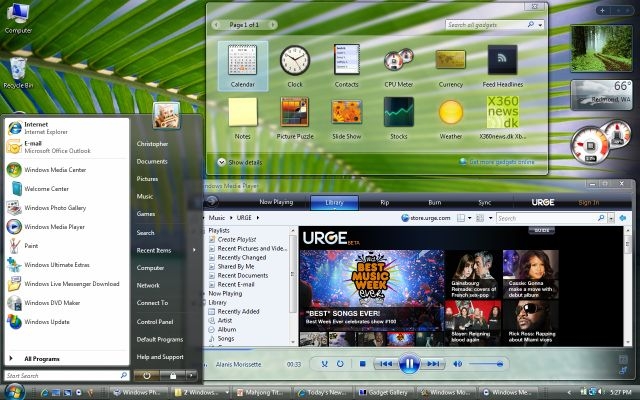Image resolution: width=640 pixels, height=400 pixels.
Task: Skip to the next track
Action: pyautogui.click(x=433, y=364)
